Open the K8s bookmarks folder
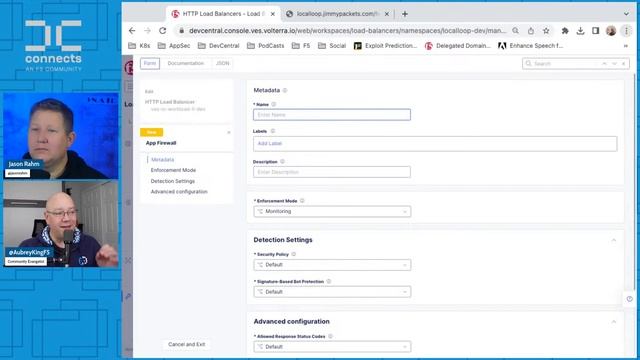 [x=139, y=46]
